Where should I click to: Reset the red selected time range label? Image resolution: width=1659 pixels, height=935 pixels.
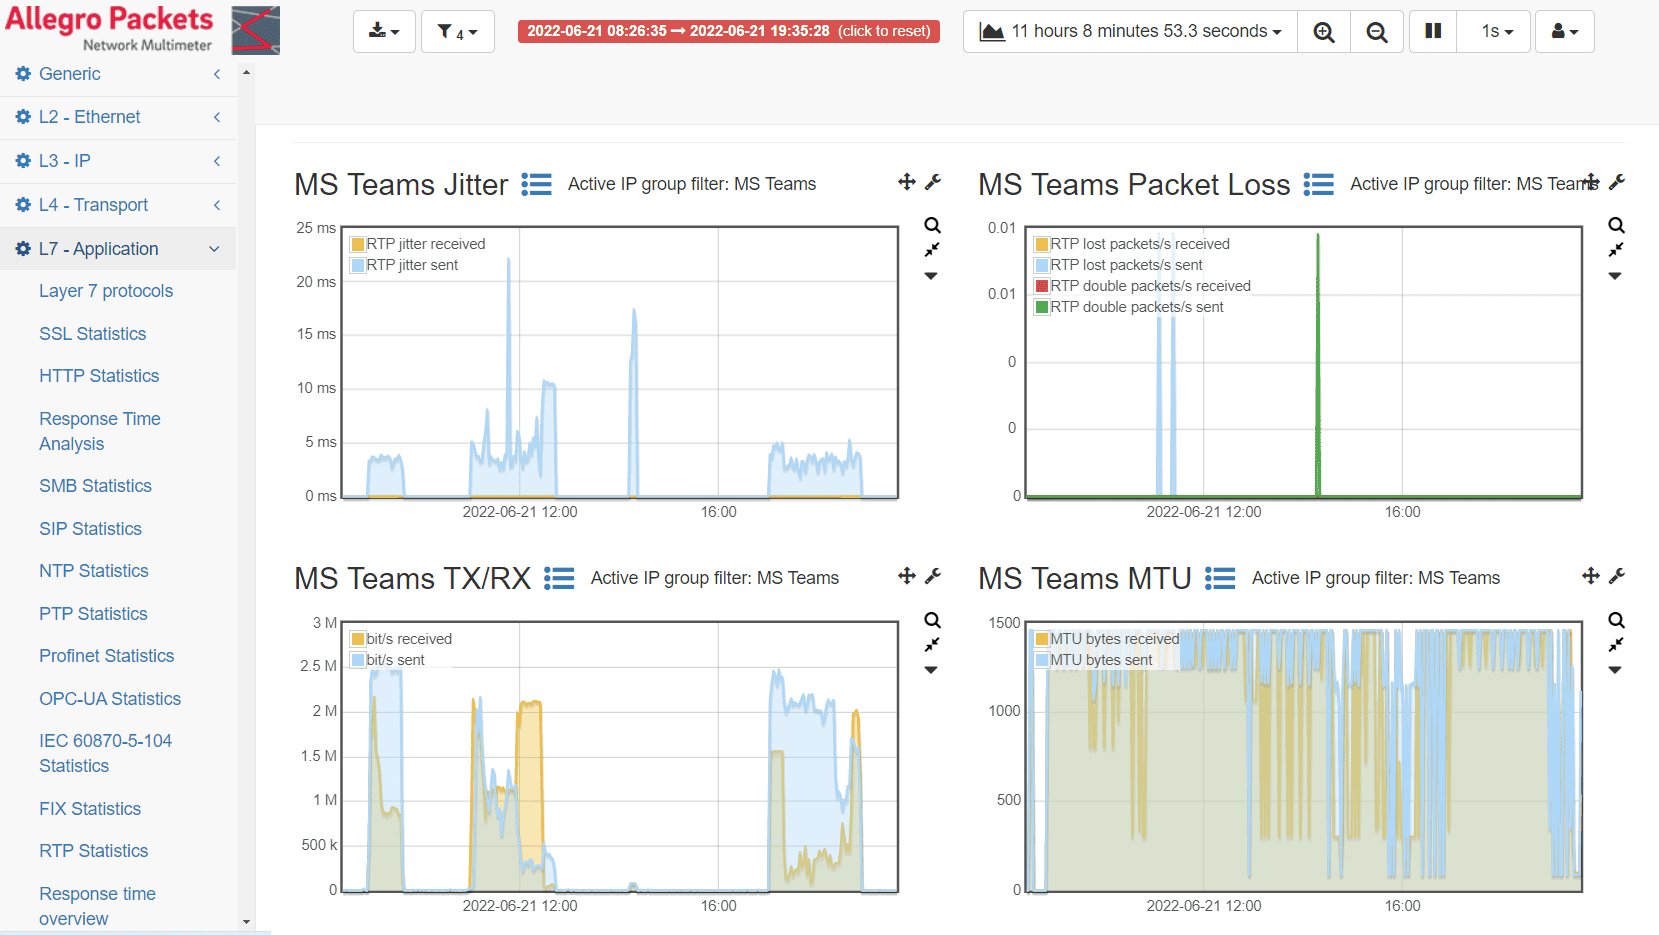pos(729,31)
